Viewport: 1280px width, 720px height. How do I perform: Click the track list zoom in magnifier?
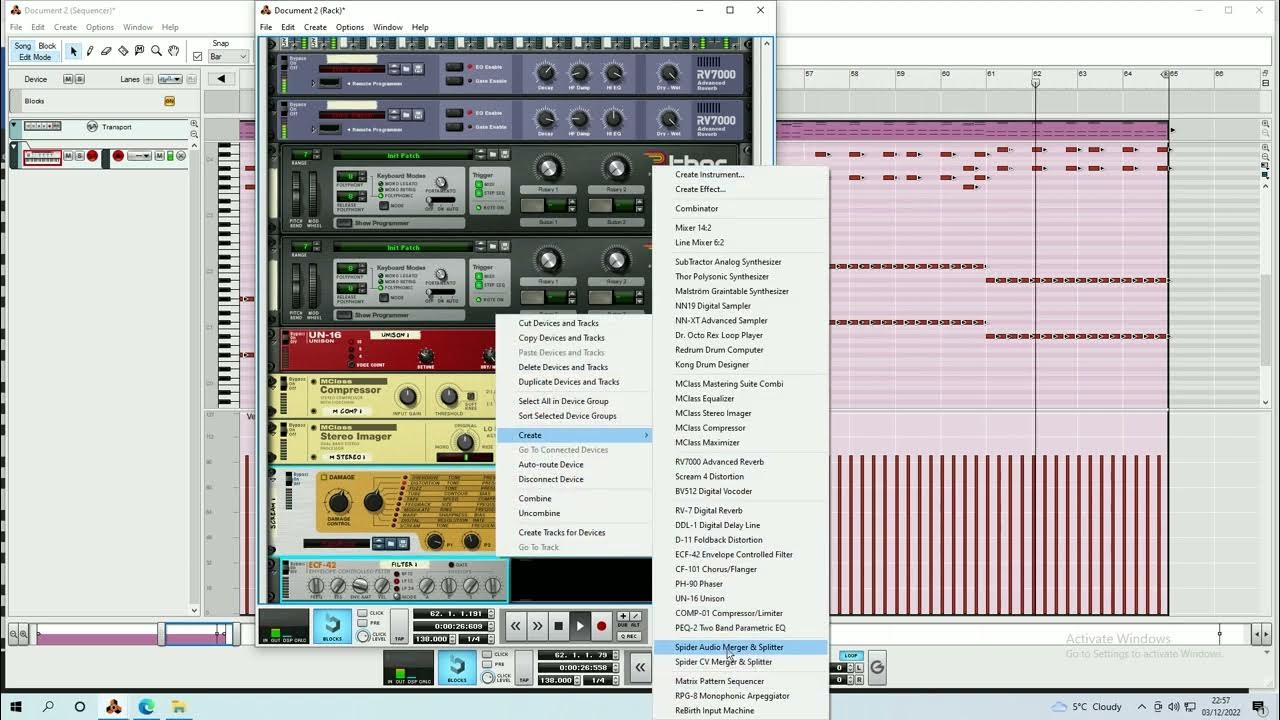194,123
